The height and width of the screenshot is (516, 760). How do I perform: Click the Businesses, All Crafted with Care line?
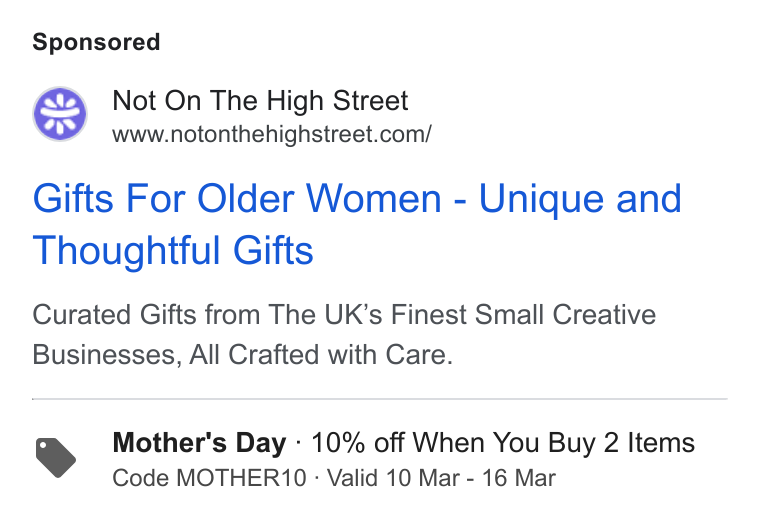[242, 355]
